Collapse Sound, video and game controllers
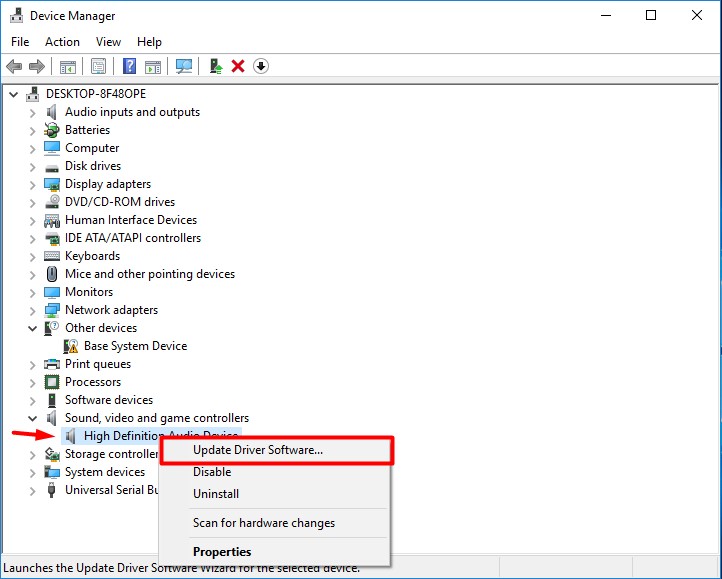 [x=32, y=418]
